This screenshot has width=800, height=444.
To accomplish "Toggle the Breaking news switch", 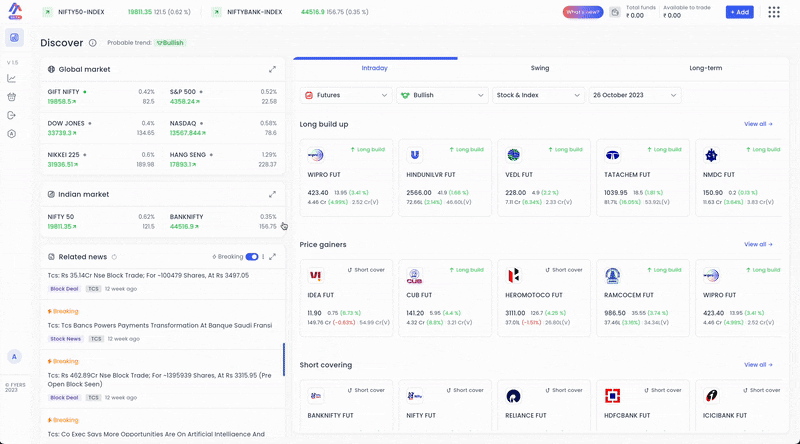I will [252, 257].
